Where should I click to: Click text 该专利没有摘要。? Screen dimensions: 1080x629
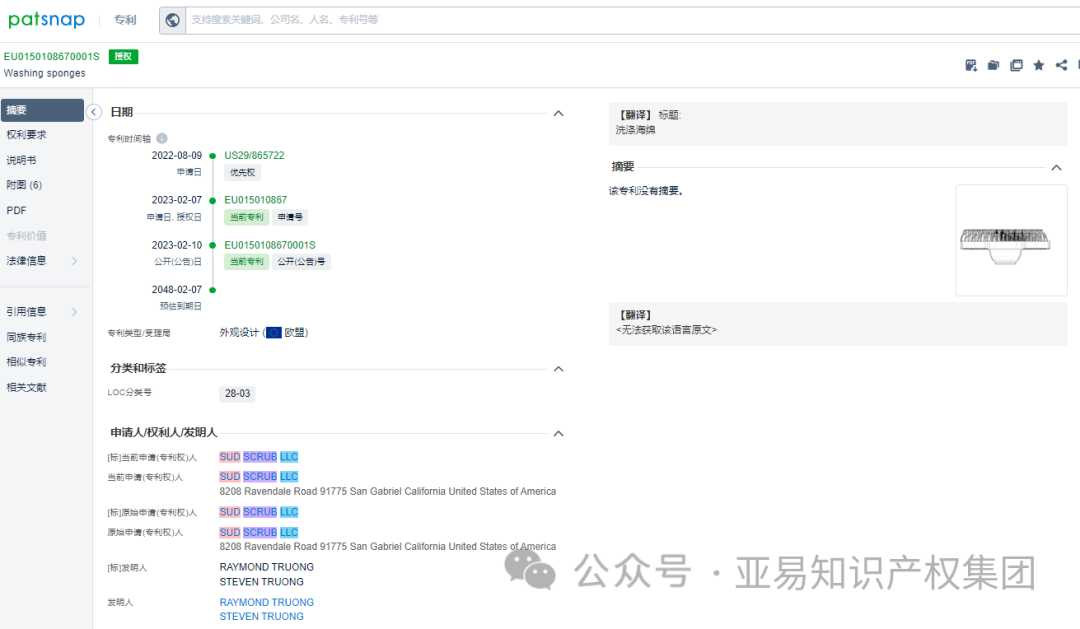pyautogui.click(x=646, y=191)
